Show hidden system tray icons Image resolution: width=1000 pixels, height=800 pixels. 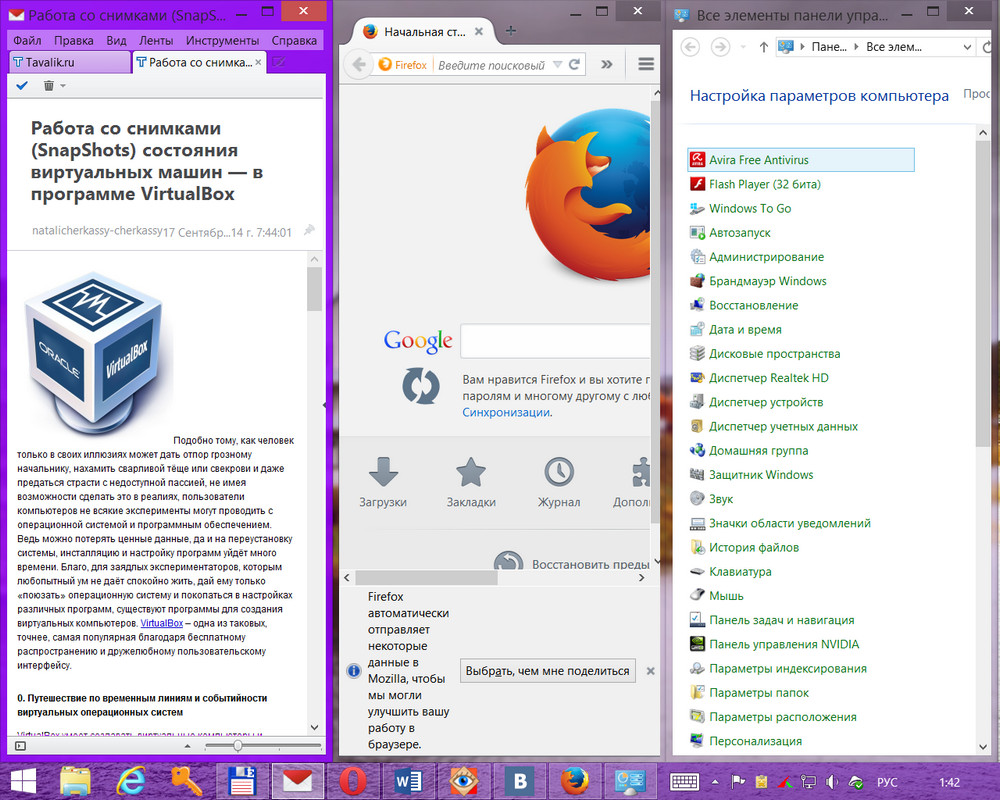pyautogui.click(x=715, y=782)
